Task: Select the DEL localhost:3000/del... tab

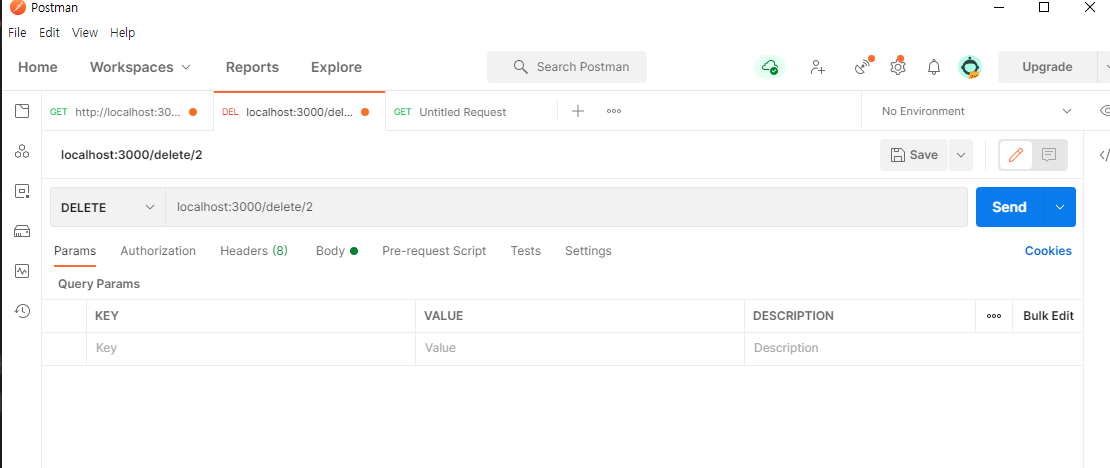Action: [x=299, y=112]
